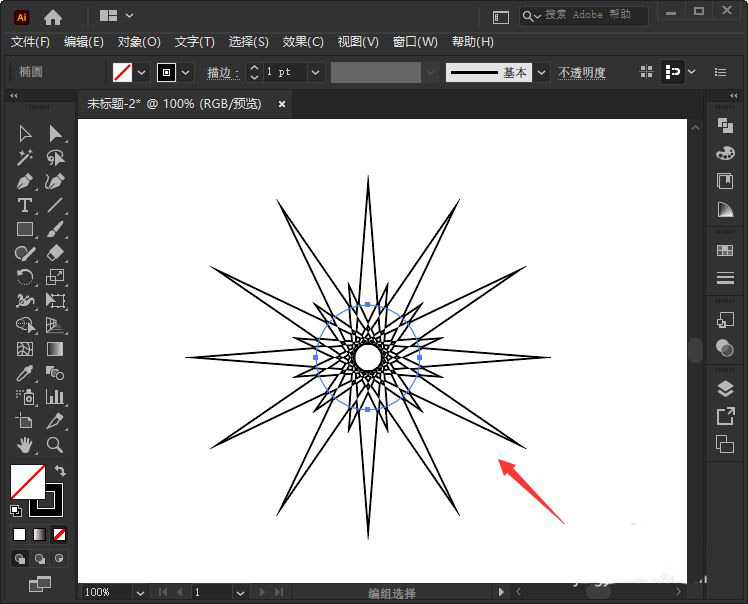Viewport: 748px width, 604px height.
Task: Select the Type tool
Action: click(25, 206)
